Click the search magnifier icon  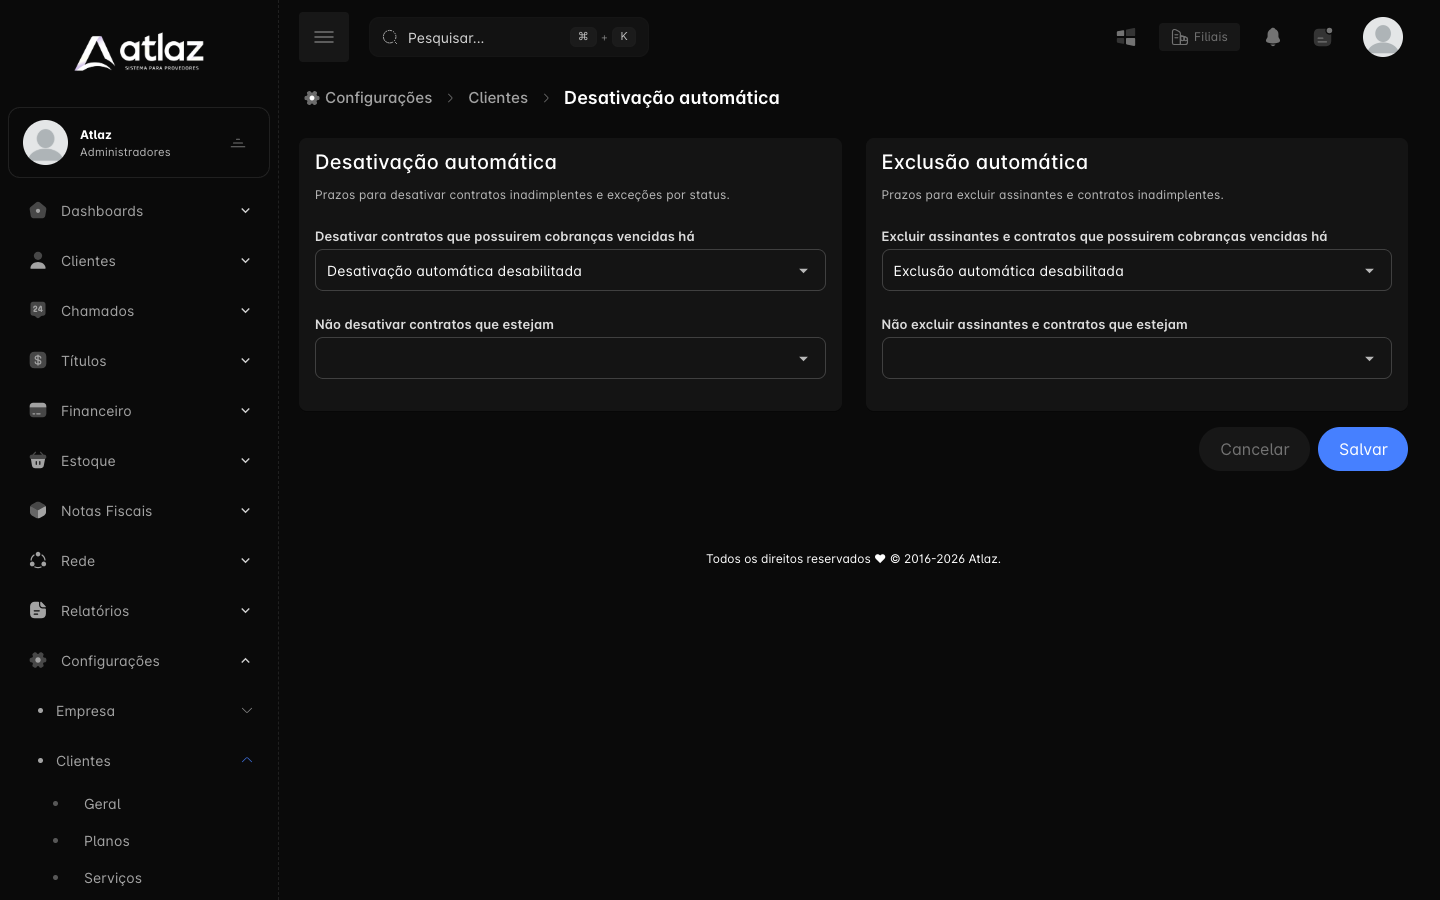point(390,37)
